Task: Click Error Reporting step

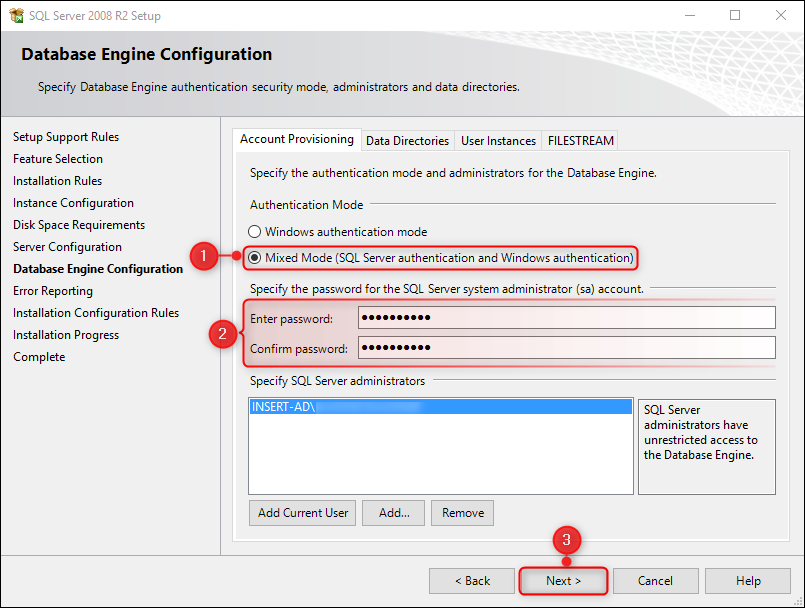Action: click(x=53, y=291)
